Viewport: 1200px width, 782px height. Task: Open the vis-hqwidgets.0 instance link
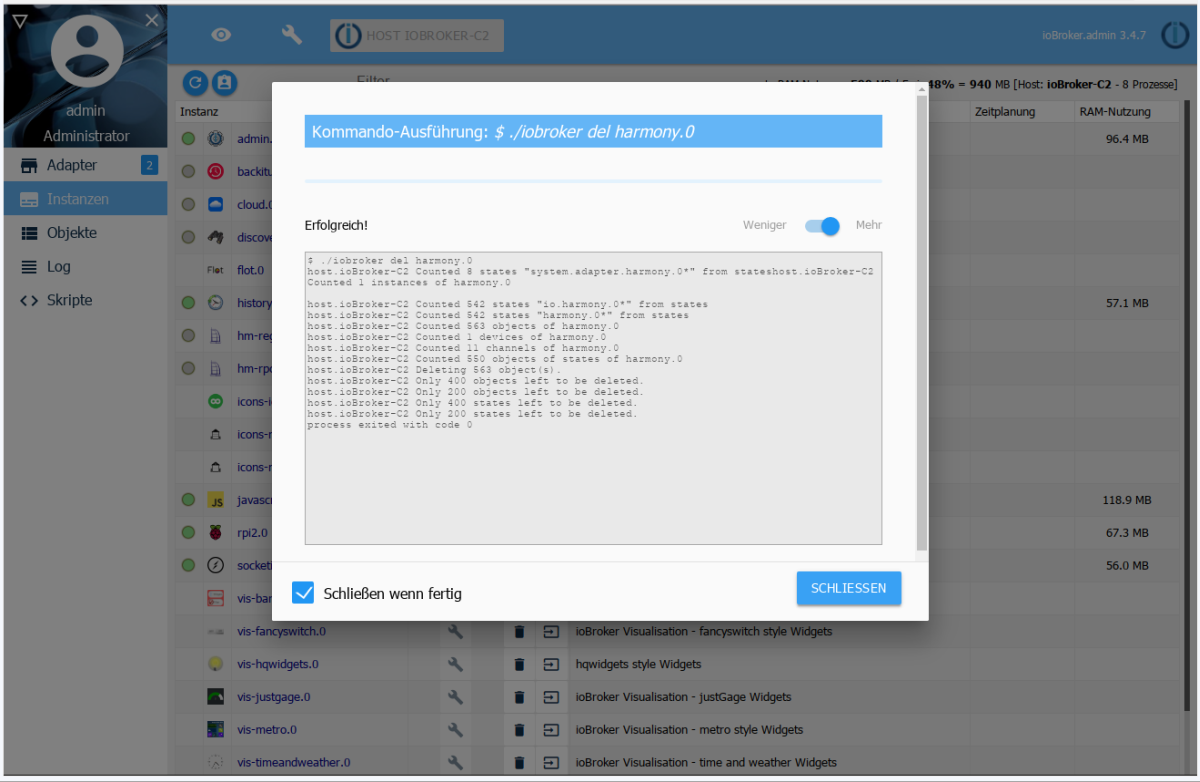278,664
